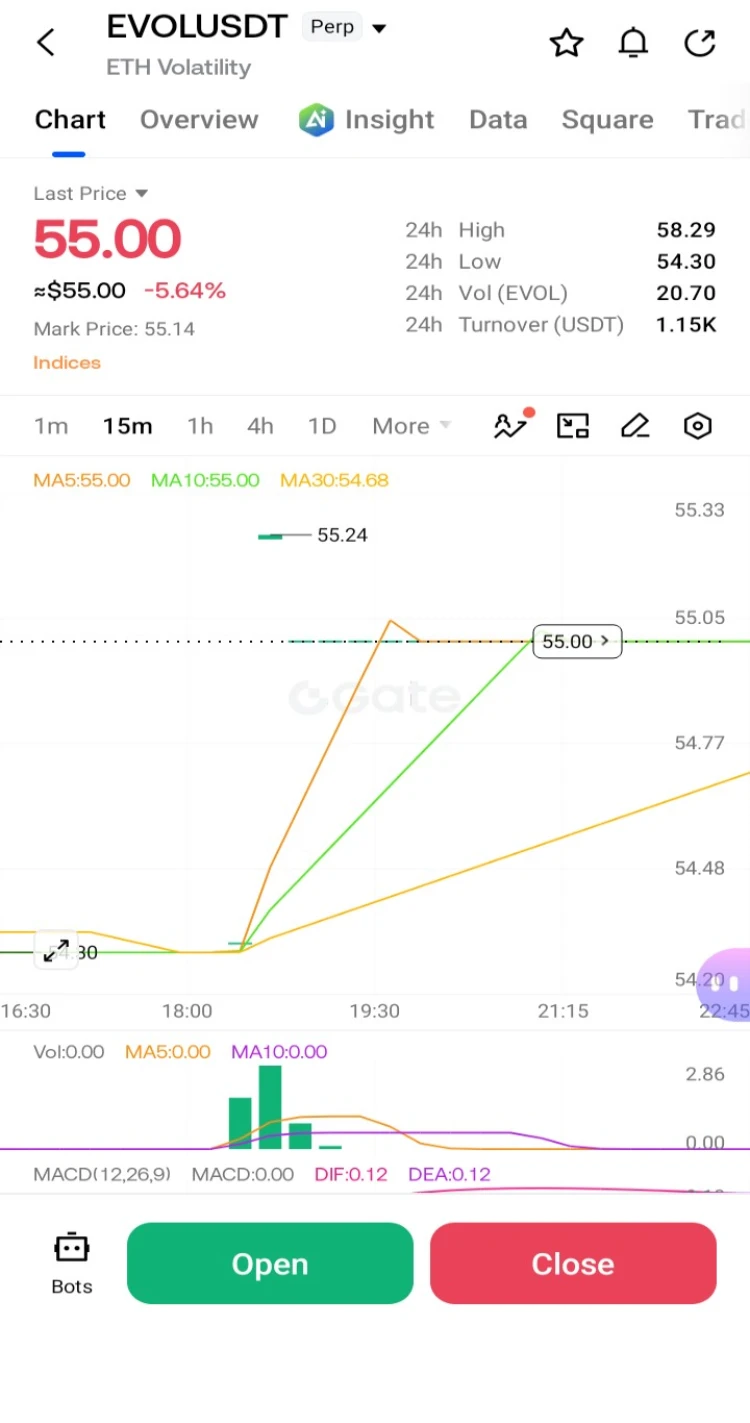Viewport: 750px width, 1423px height.
Task: Select the 1h timeframe
Action: click(200, 426)
